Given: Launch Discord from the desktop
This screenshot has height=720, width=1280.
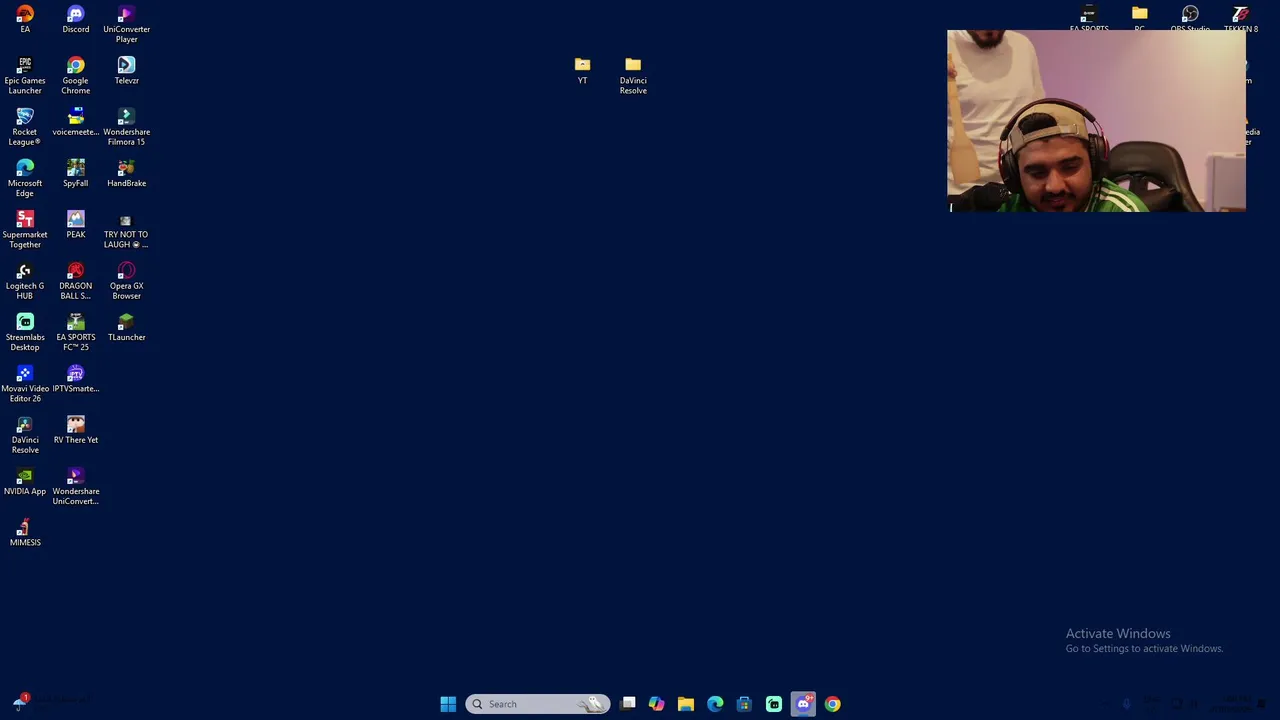Looking at the screenshot, I should (75, 19).
